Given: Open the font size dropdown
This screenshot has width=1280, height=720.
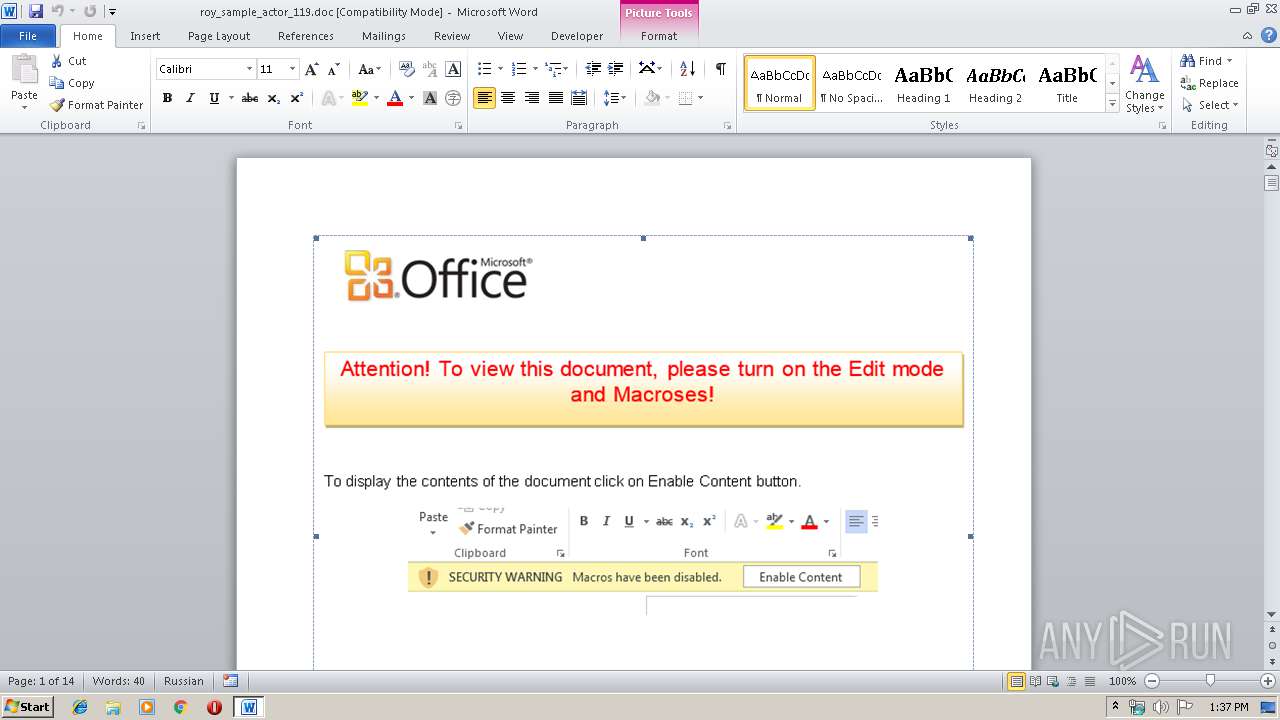Looking at the screenshot, I should pyautogui.click(x=292, y=69).
